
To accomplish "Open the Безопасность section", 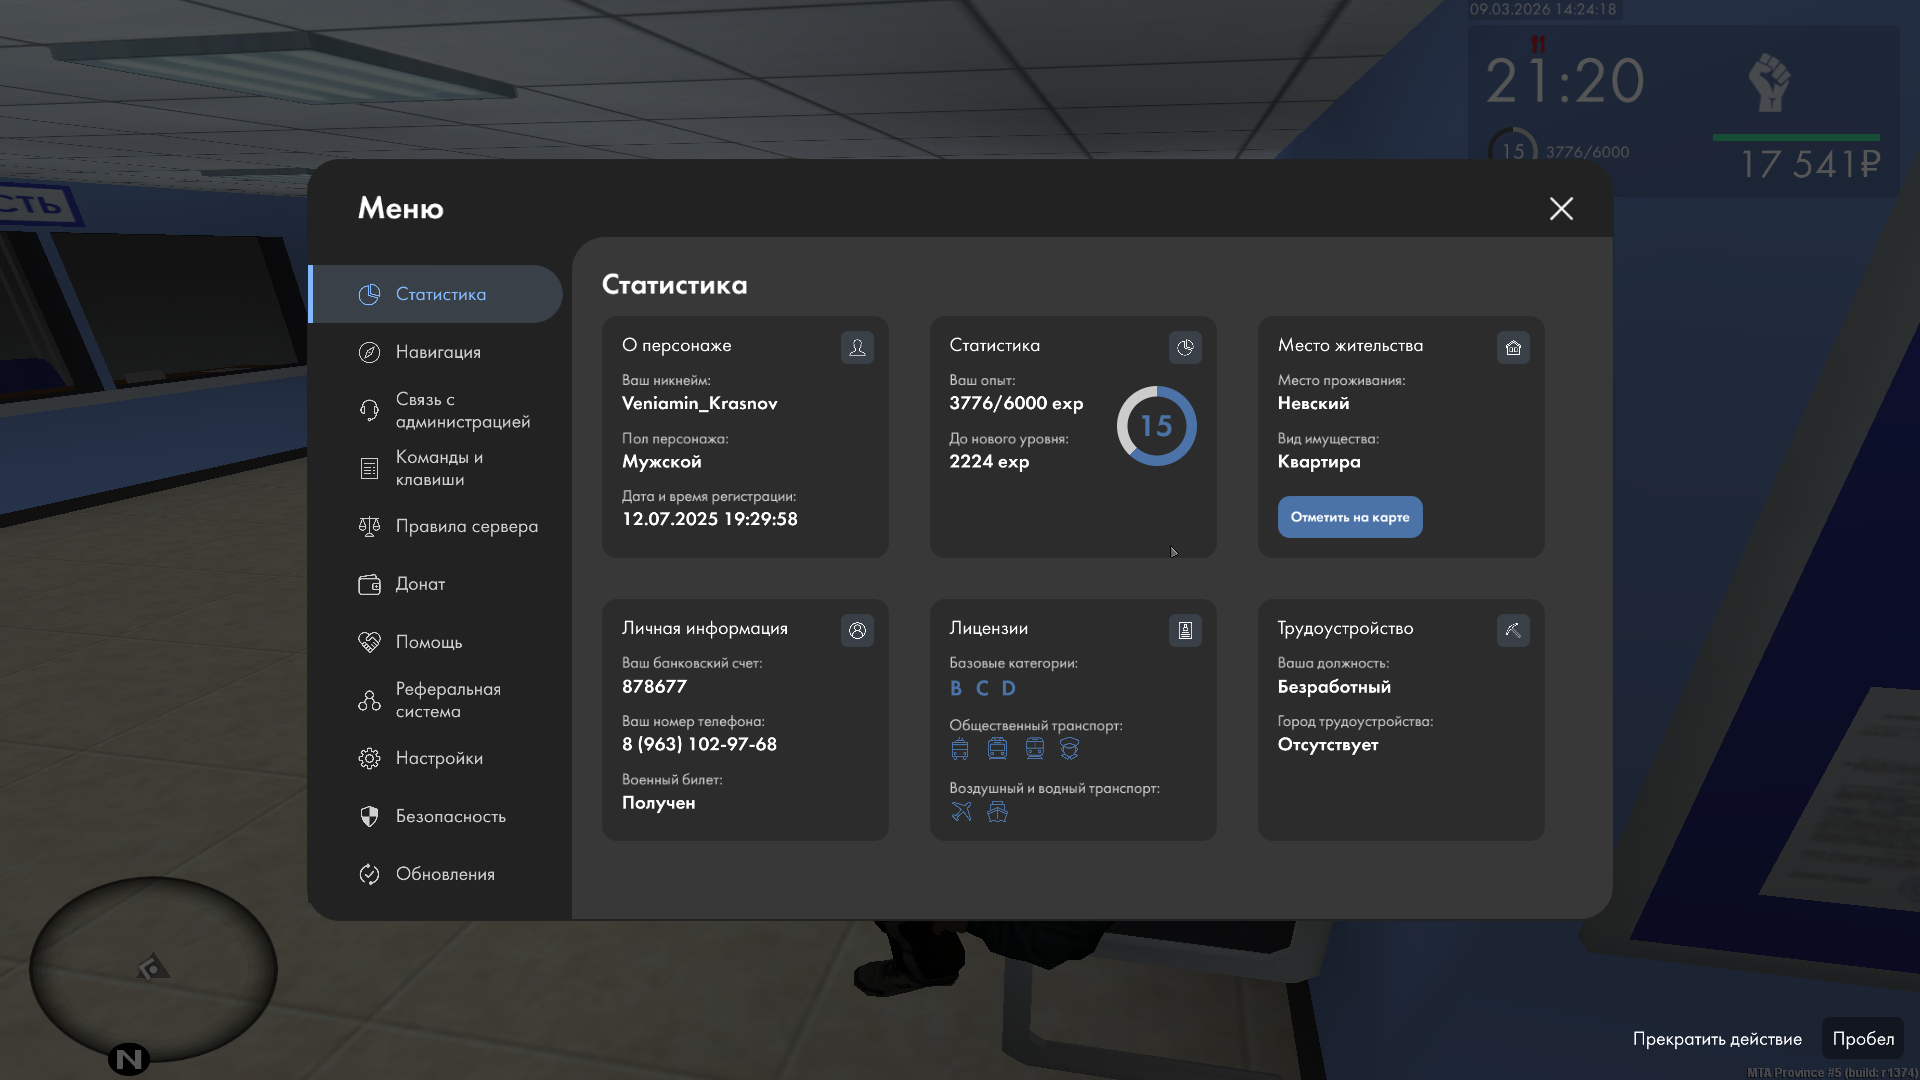I will click(x=450, y=816).
